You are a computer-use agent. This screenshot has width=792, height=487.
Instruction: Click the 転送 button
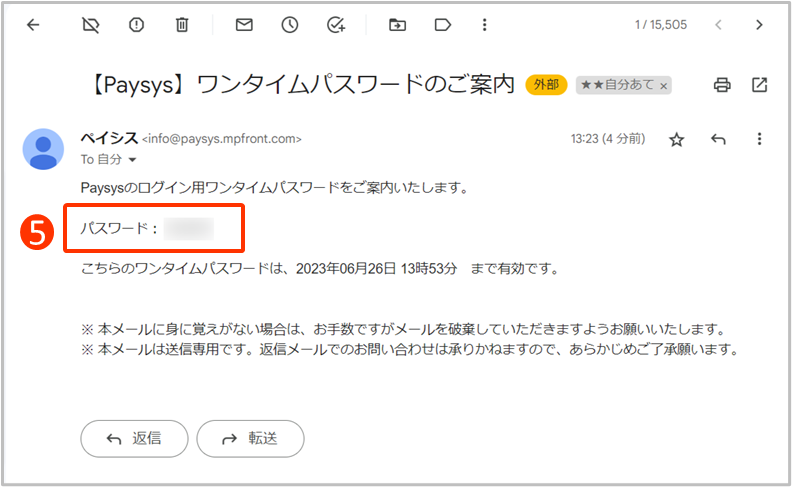coord(250,438)
